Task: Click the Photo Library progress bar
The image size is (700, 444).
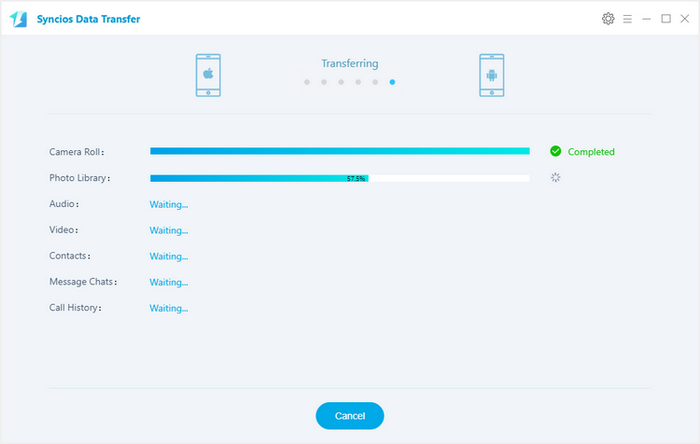Action: pyautogui.click(x=339, y=178)
